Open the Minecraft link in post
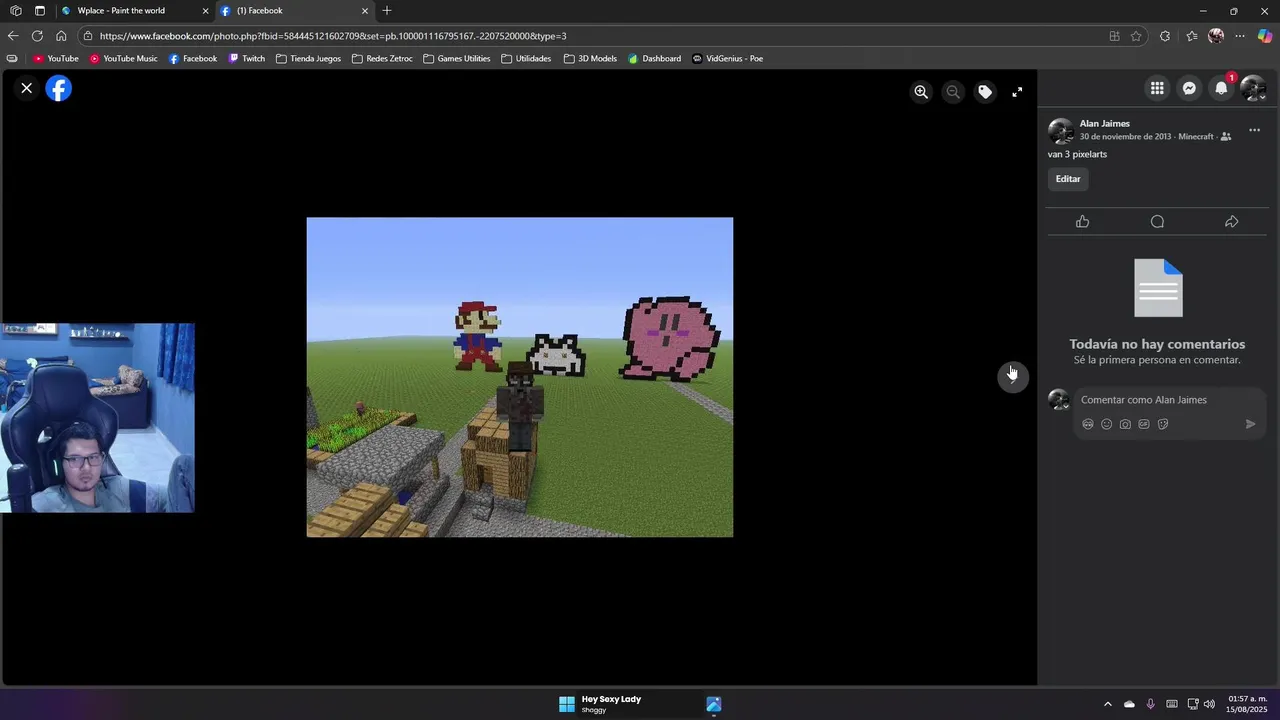This screenshot has width=1280, height=720. (x=1196, y=137)
